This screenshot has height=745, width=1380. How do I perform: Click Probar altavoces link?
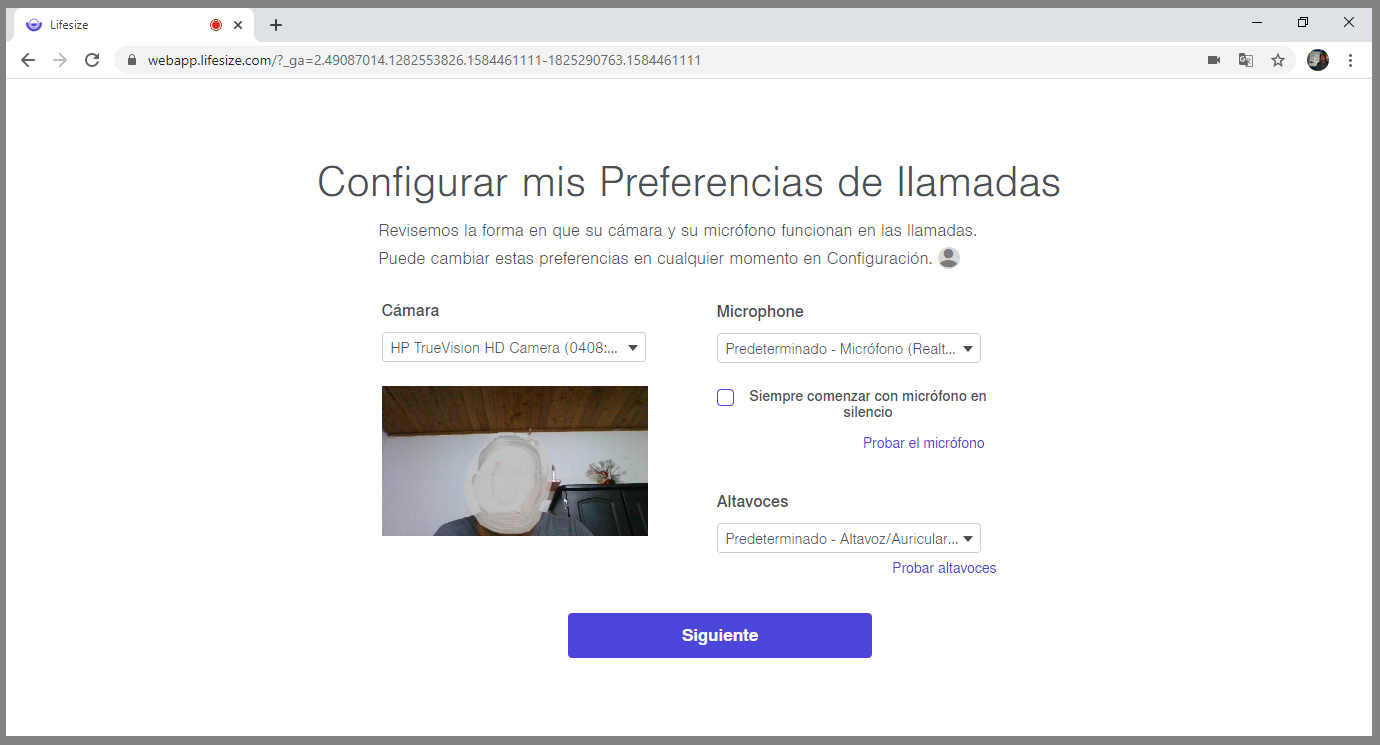click(x=944, y=568)
